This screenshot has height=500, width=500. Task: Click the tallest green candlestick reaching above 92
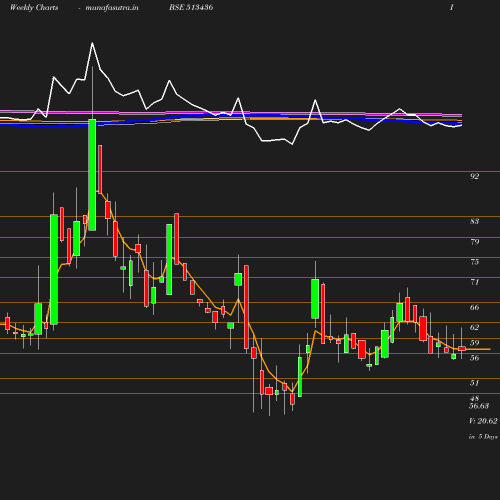pyautogui.click(x=92, y=175)
